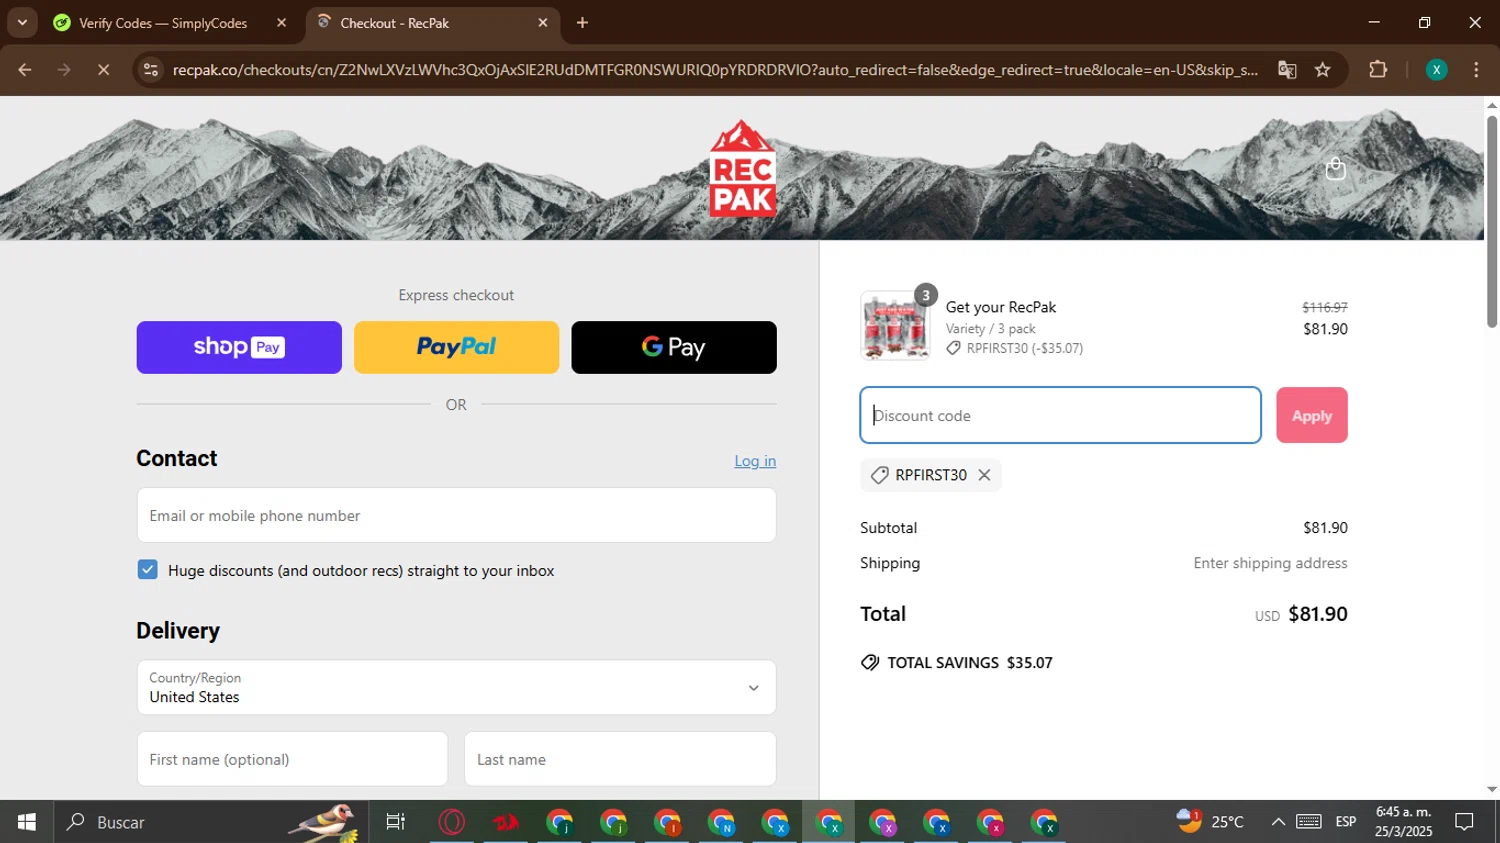The width and height of the screenshot is (1500, 843).
Task: Open the Chrome three-dot menu
Action: (1476, 70)
